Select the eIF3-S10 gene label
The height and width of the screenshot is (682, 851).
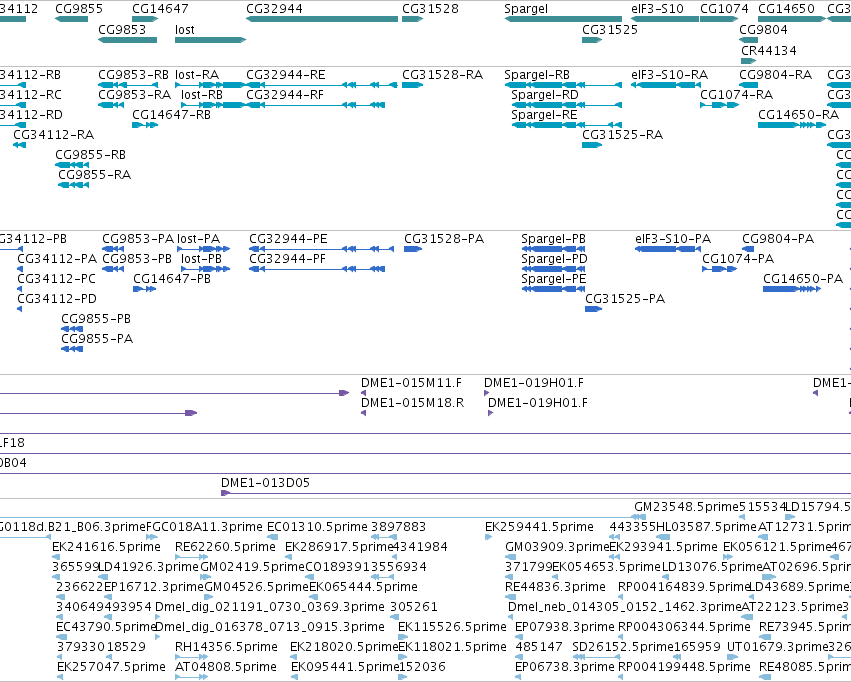tap(657, 9)
